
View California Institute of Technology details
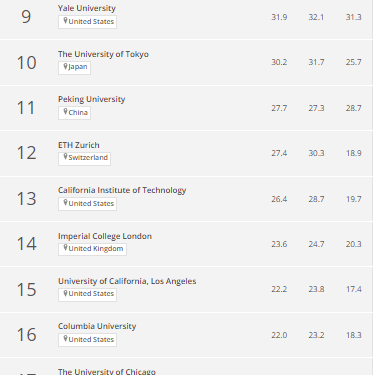[122, 190]
